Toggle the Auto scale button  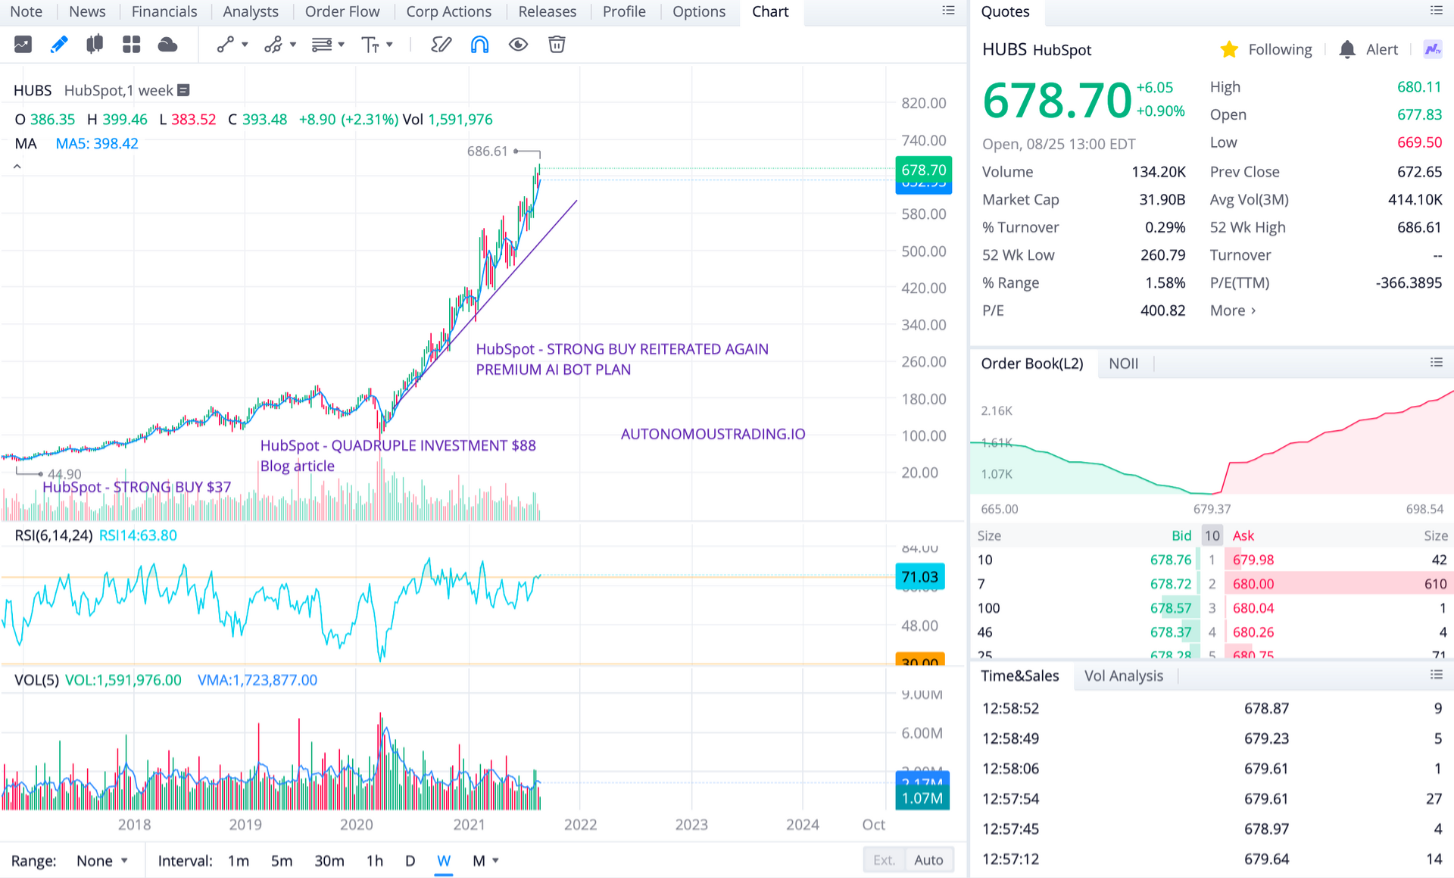pyautogui.click(x=929, y=860)
